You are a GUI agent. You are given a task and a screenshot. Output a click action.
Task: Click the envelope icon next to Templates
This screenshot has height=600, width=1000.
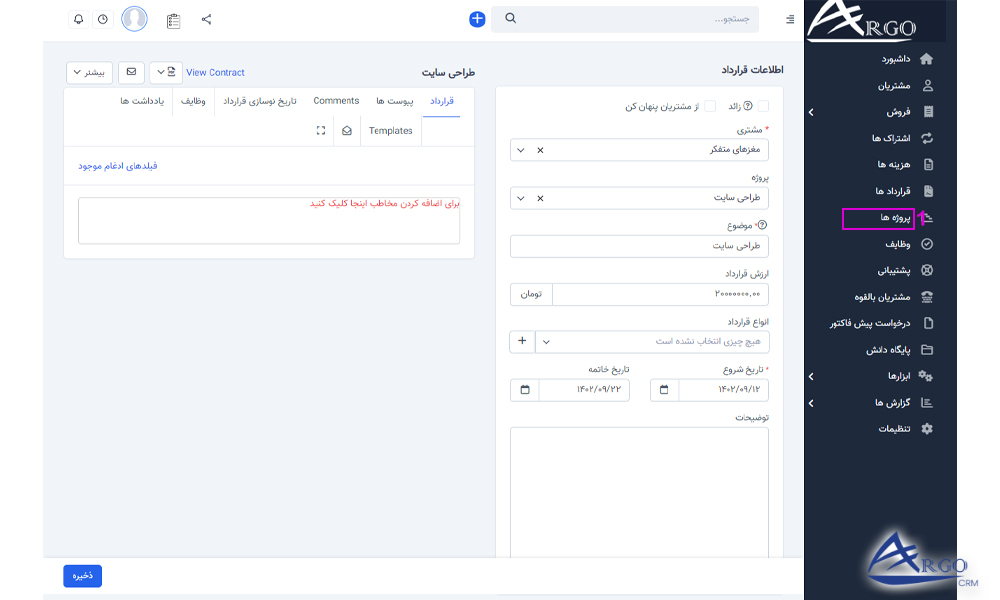346,130
